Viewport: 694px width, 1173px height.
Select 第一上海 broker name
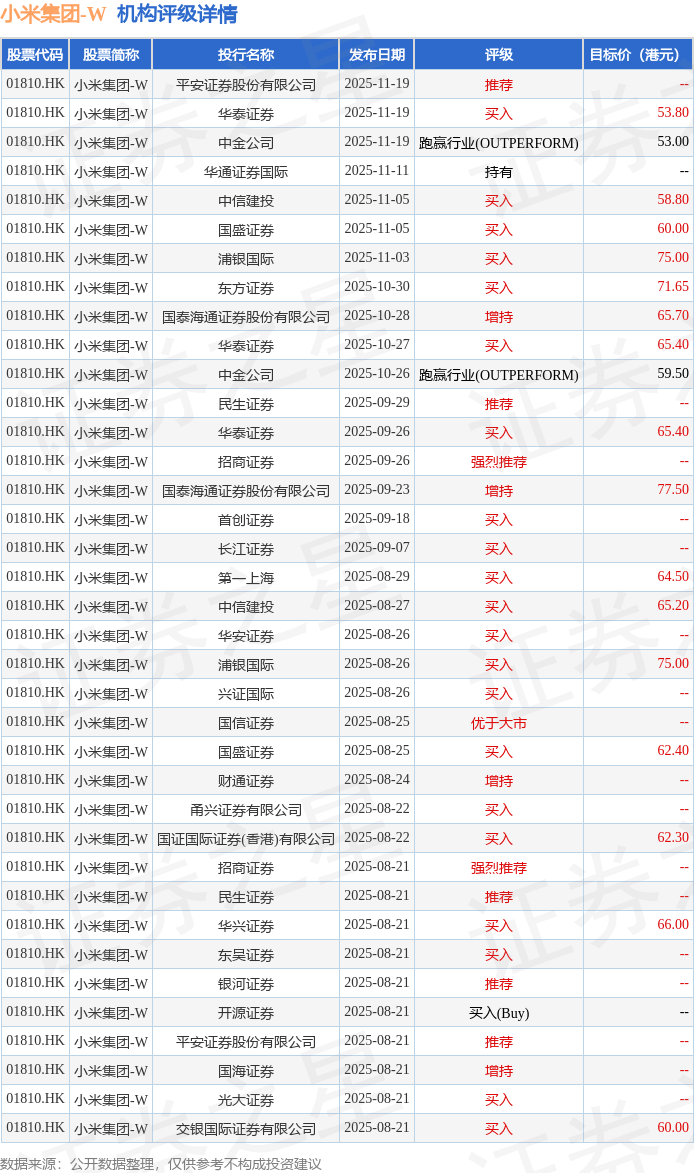[x=245, y=578]
